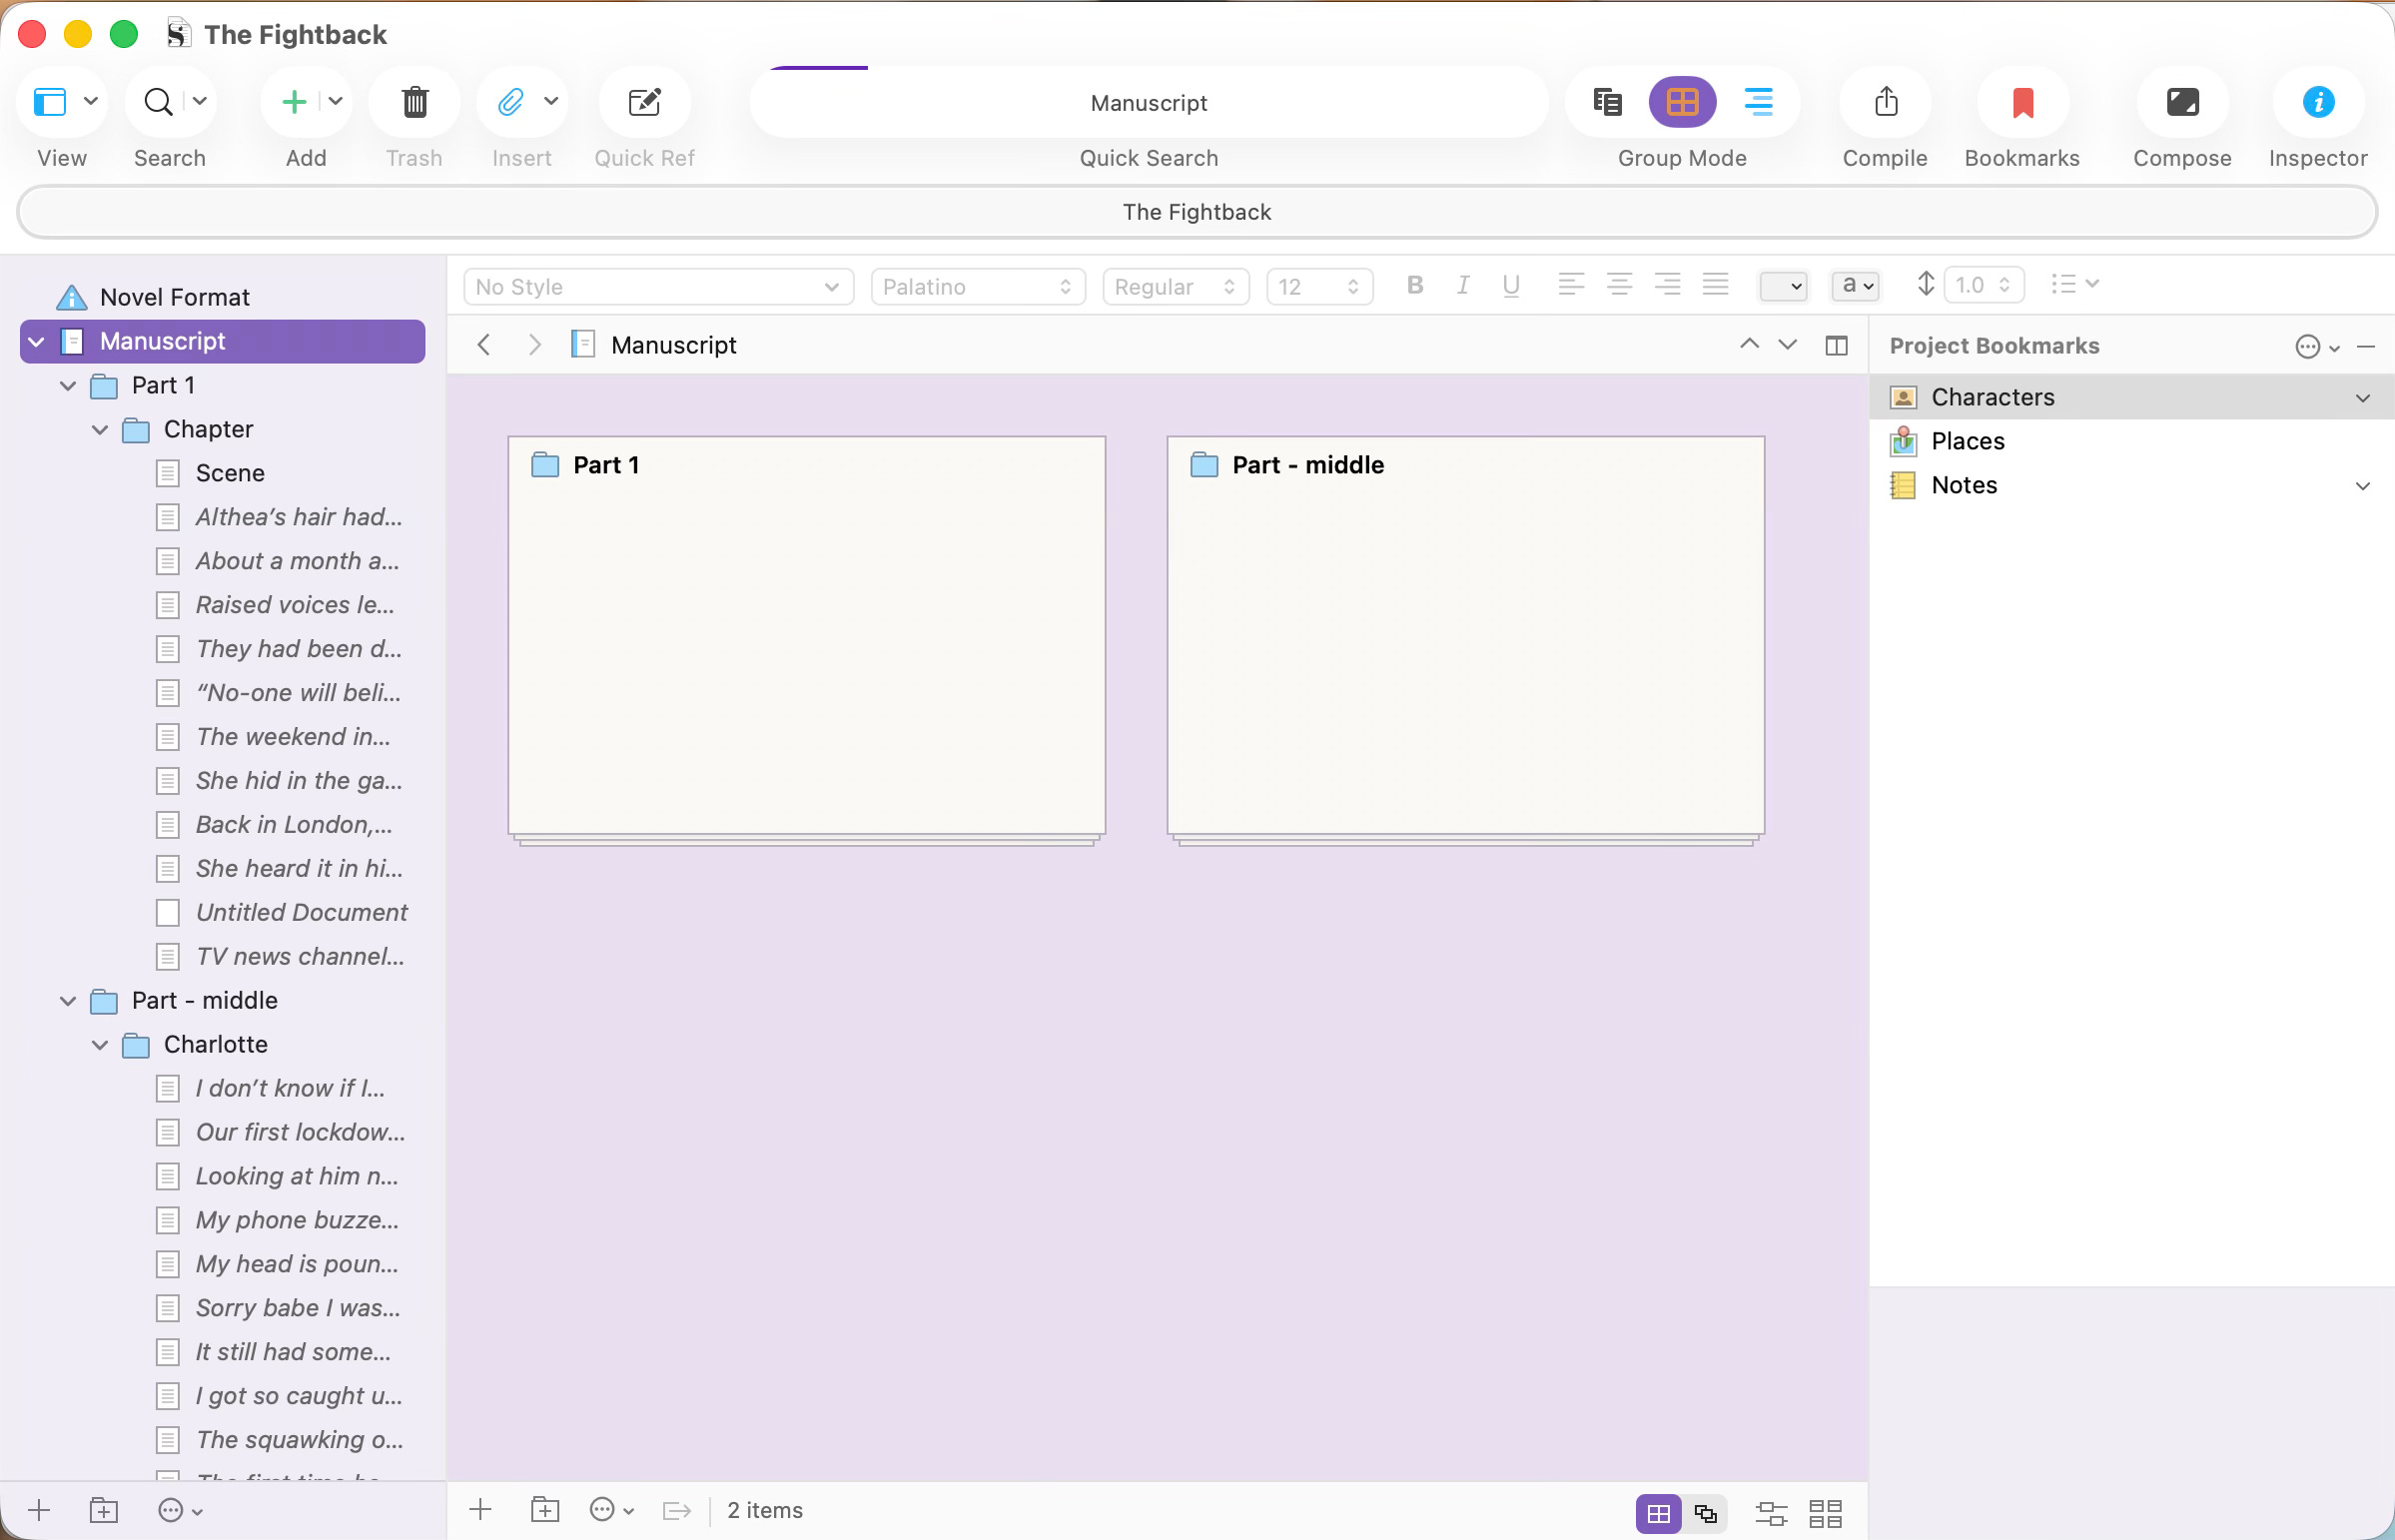The image size is (2395, 1540).
Task: Click the Bookmarks icon in toolbar
Action: (x=2021, y=103)
